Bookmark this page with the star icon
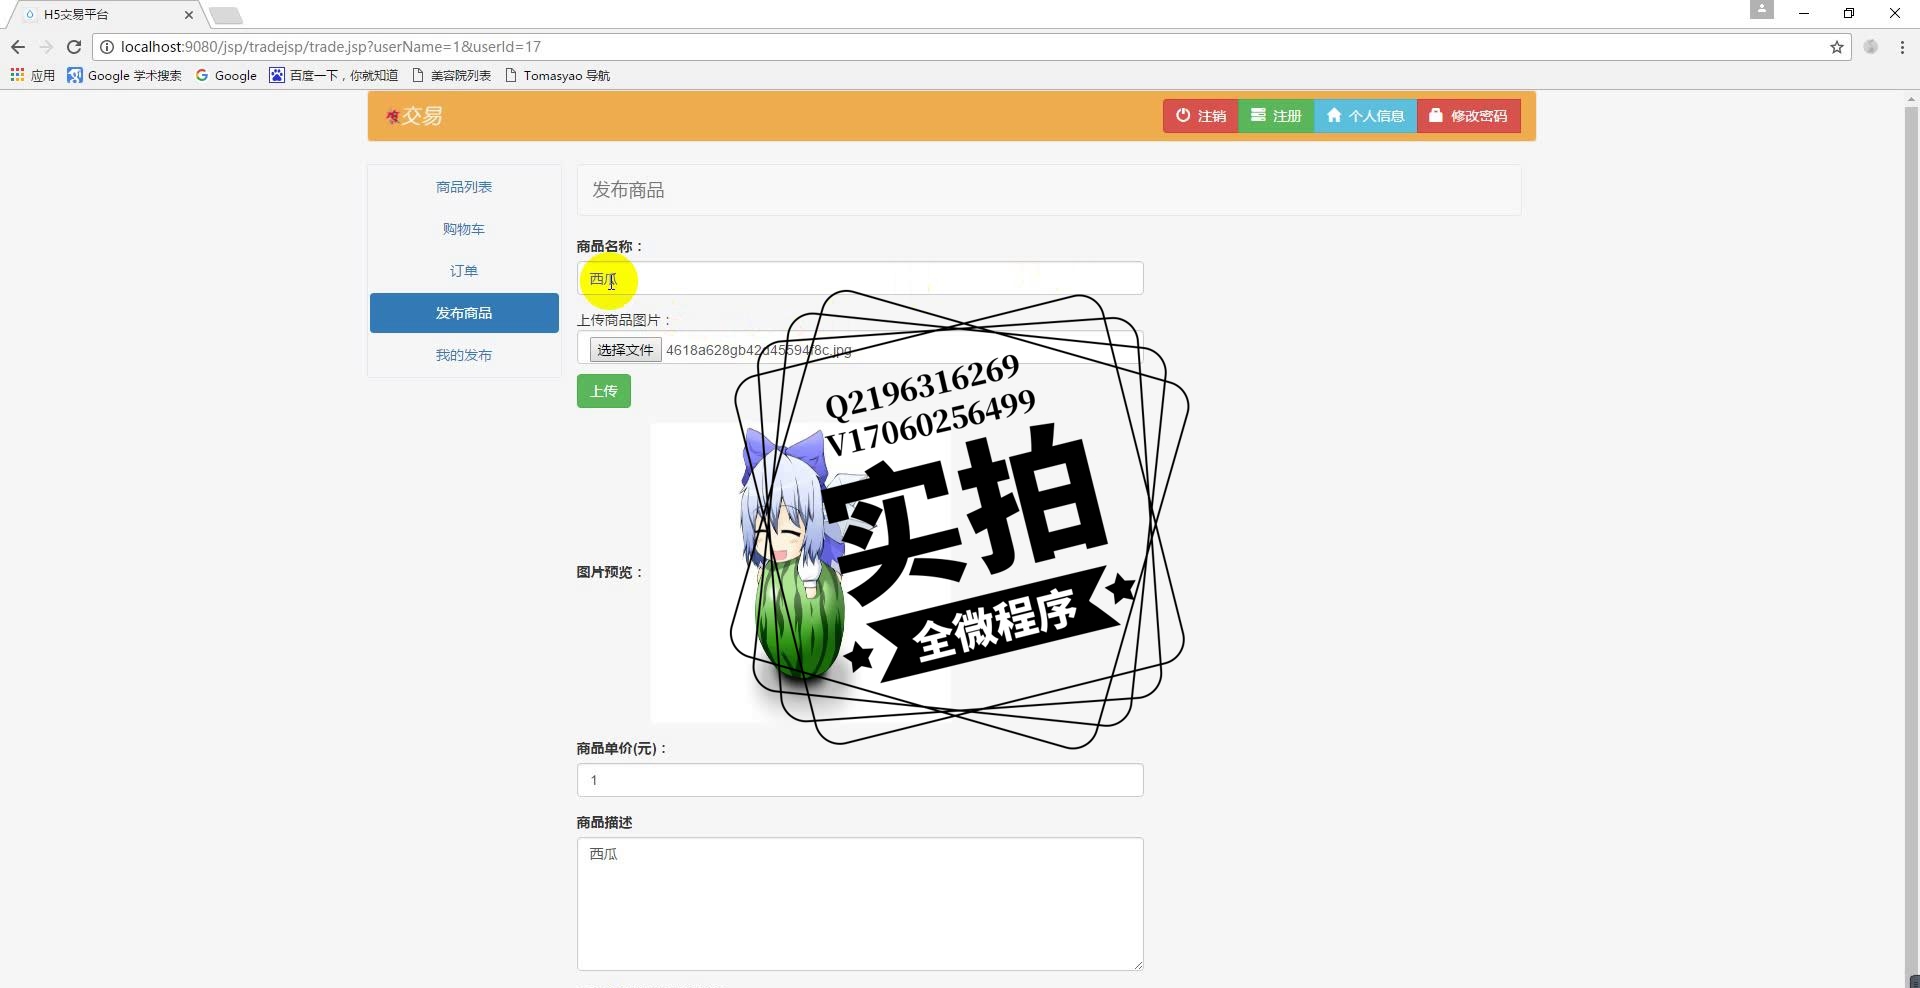This screenshot has height=988, width=1920. point(1837,47)
